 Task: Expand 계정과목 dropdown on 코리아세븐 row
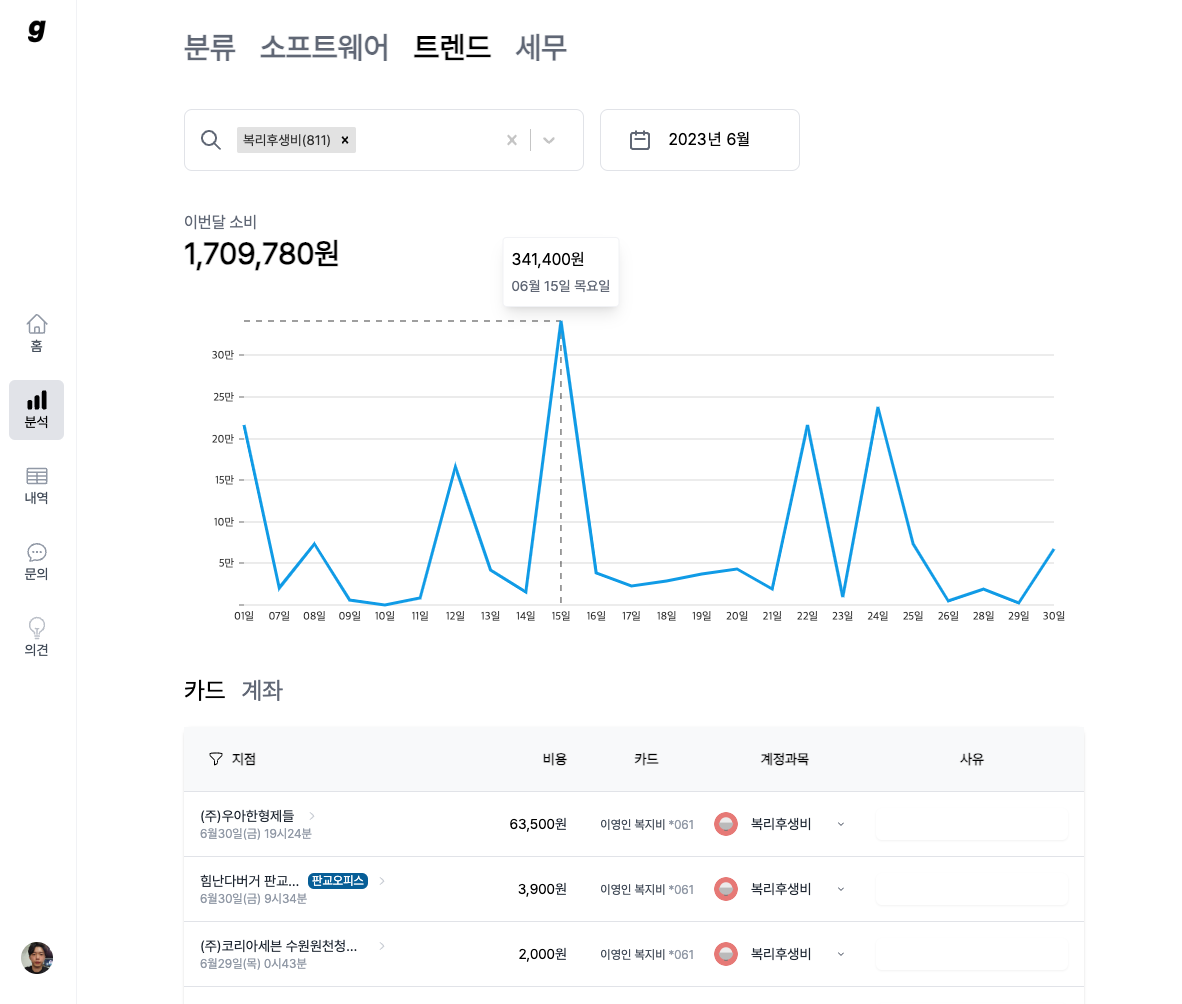[x=841, y=954]
